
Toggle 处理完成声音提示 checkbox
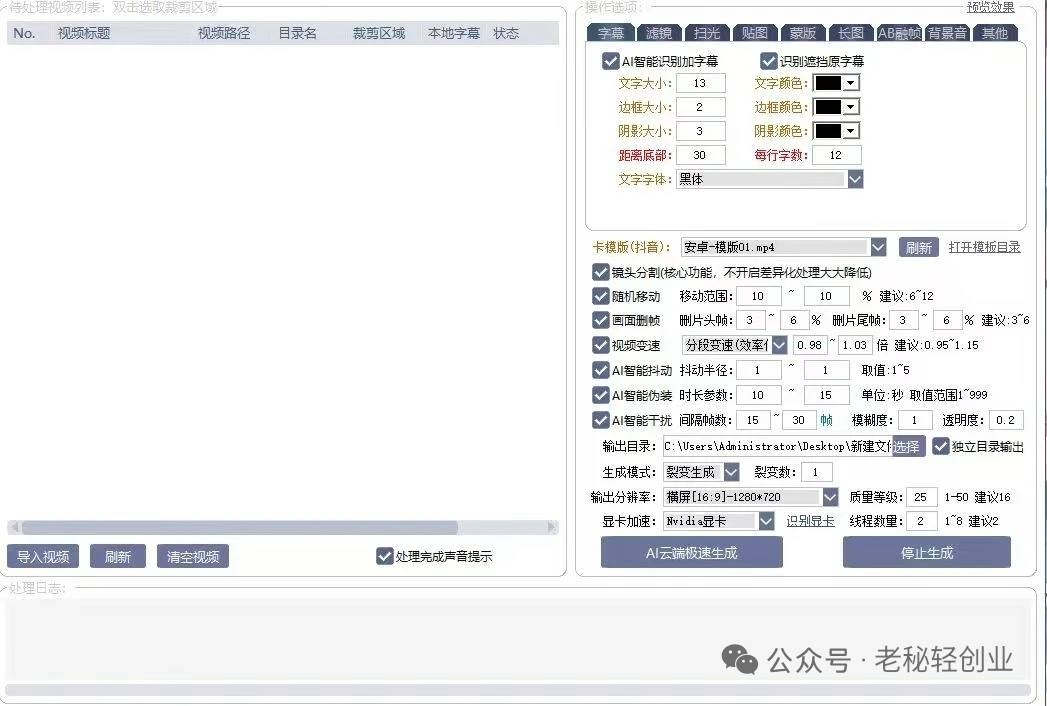pyautogui.click(x=385, y=556)
